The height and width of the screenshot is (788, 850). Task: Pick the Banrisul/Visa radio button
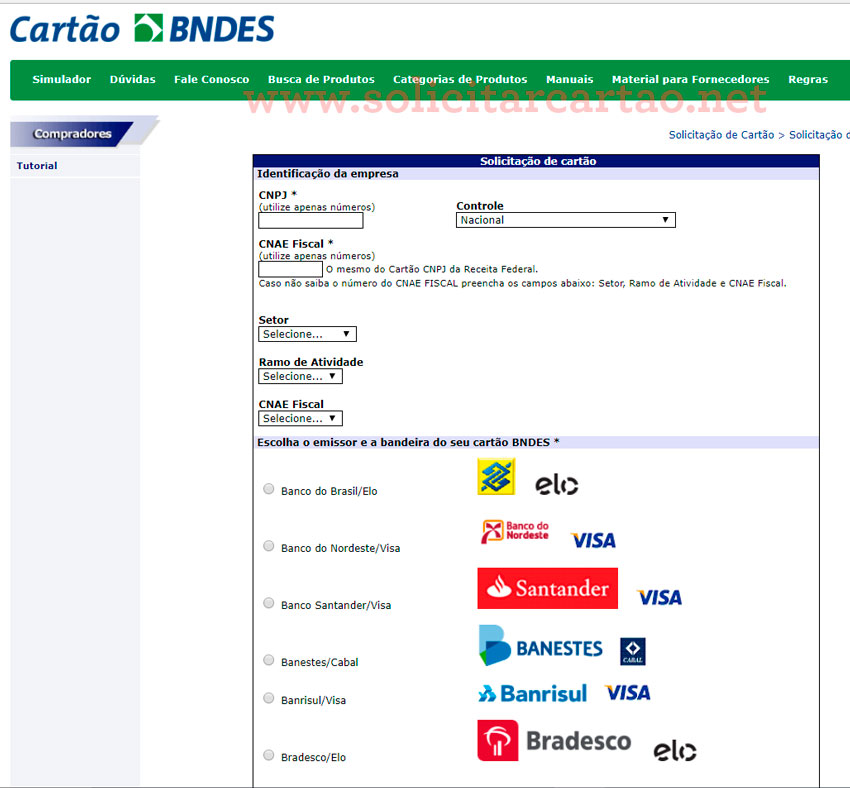tap(268, 698)
